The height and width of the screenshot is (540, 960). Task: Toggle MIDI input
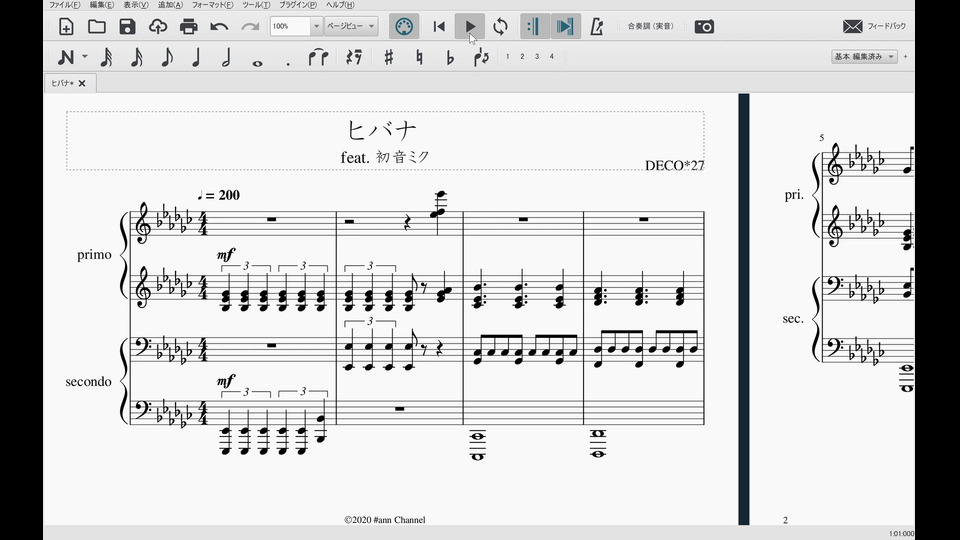(x=403, y=26)
